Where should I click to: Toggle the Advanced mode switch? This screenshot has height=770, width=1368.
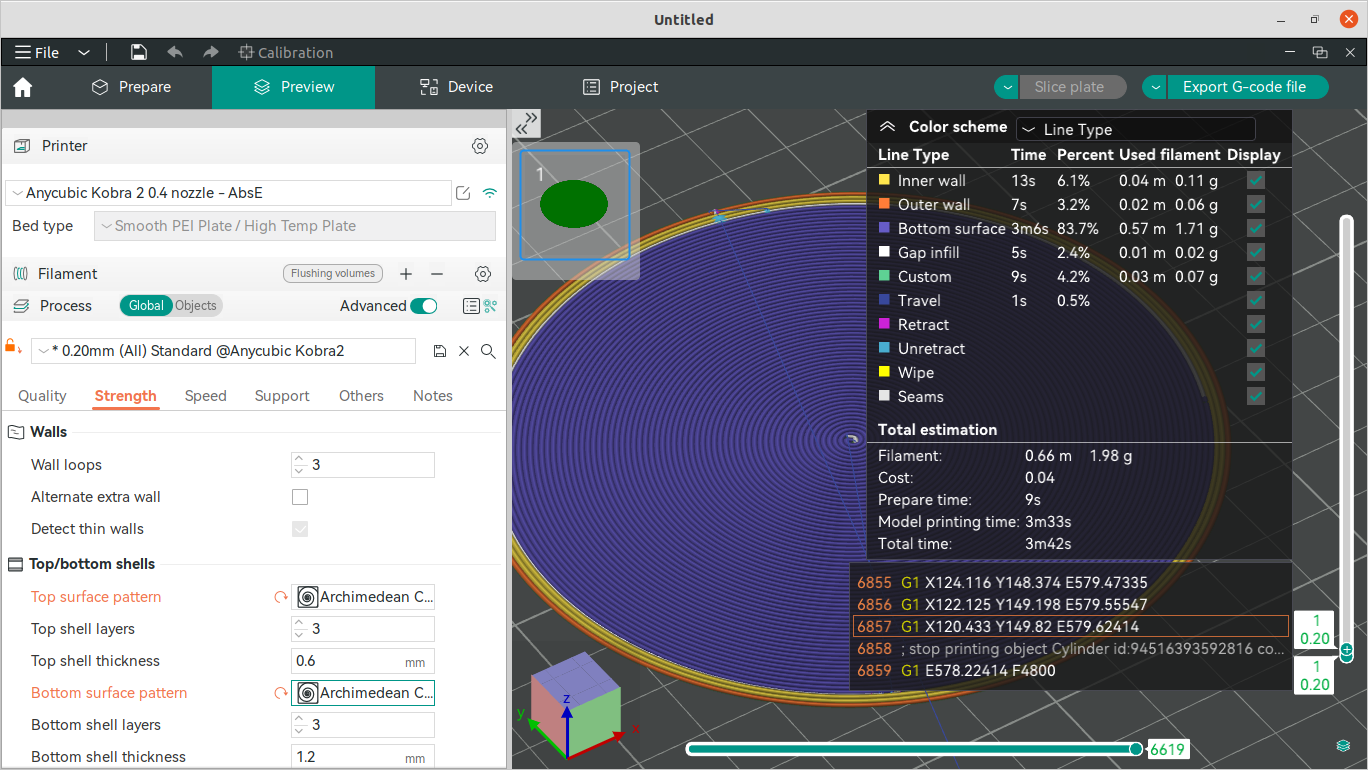[424, 306]
